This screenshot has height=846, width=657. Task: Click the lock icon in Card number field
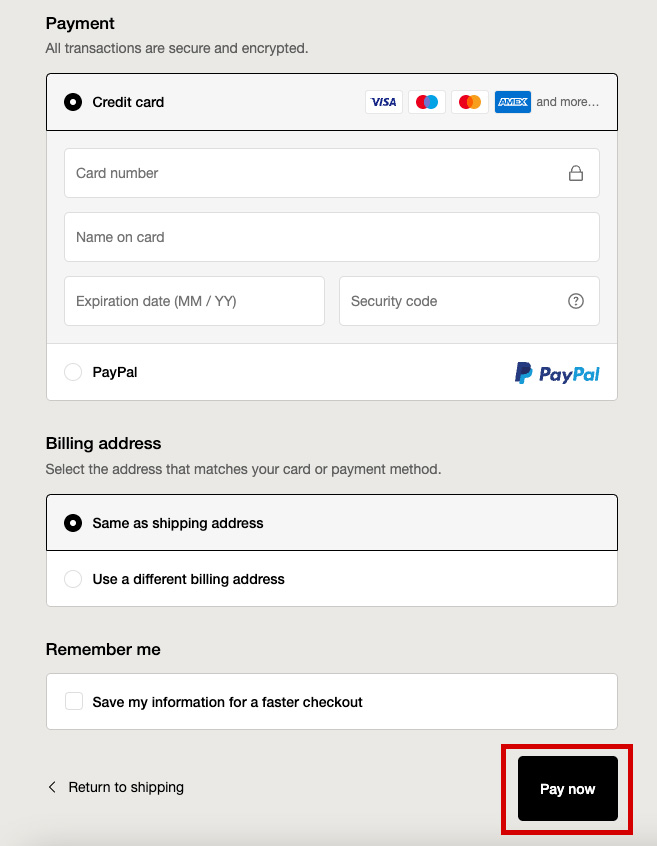tap(576, 173)
